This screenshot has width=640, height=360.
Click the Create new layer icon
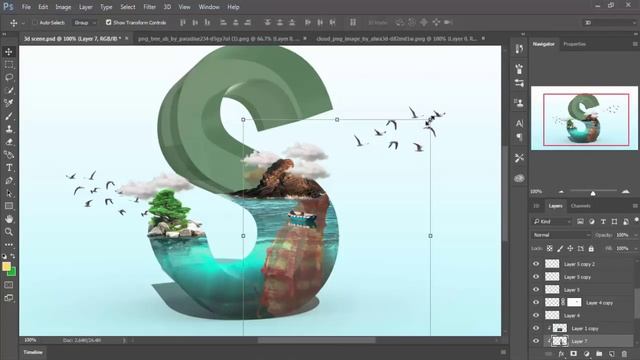click(611, 354)
